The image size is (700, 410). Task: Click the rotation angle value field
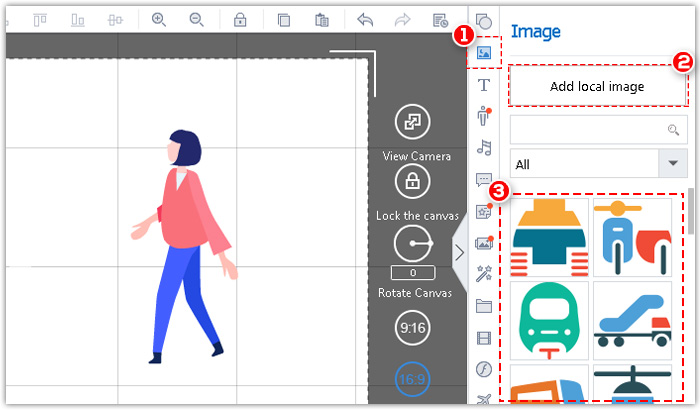[x=413, y=272]
